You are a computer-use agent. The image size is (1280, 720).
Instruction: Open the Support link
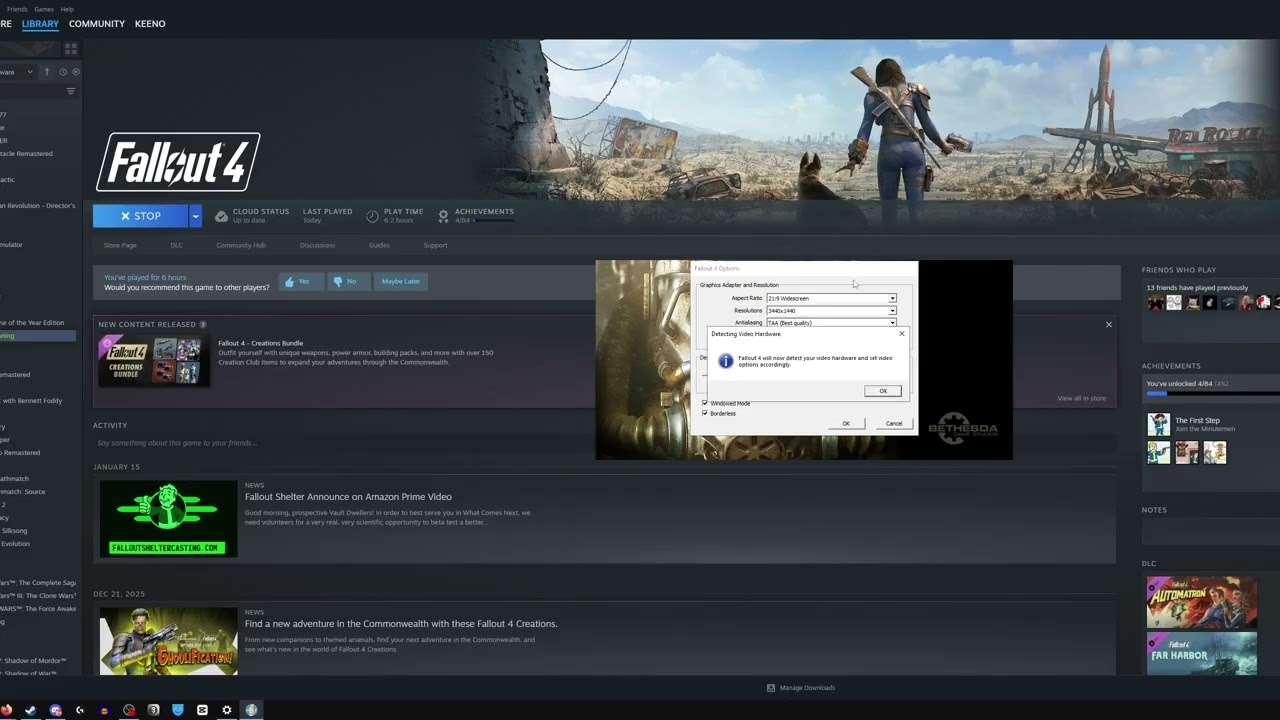[435, 245]
